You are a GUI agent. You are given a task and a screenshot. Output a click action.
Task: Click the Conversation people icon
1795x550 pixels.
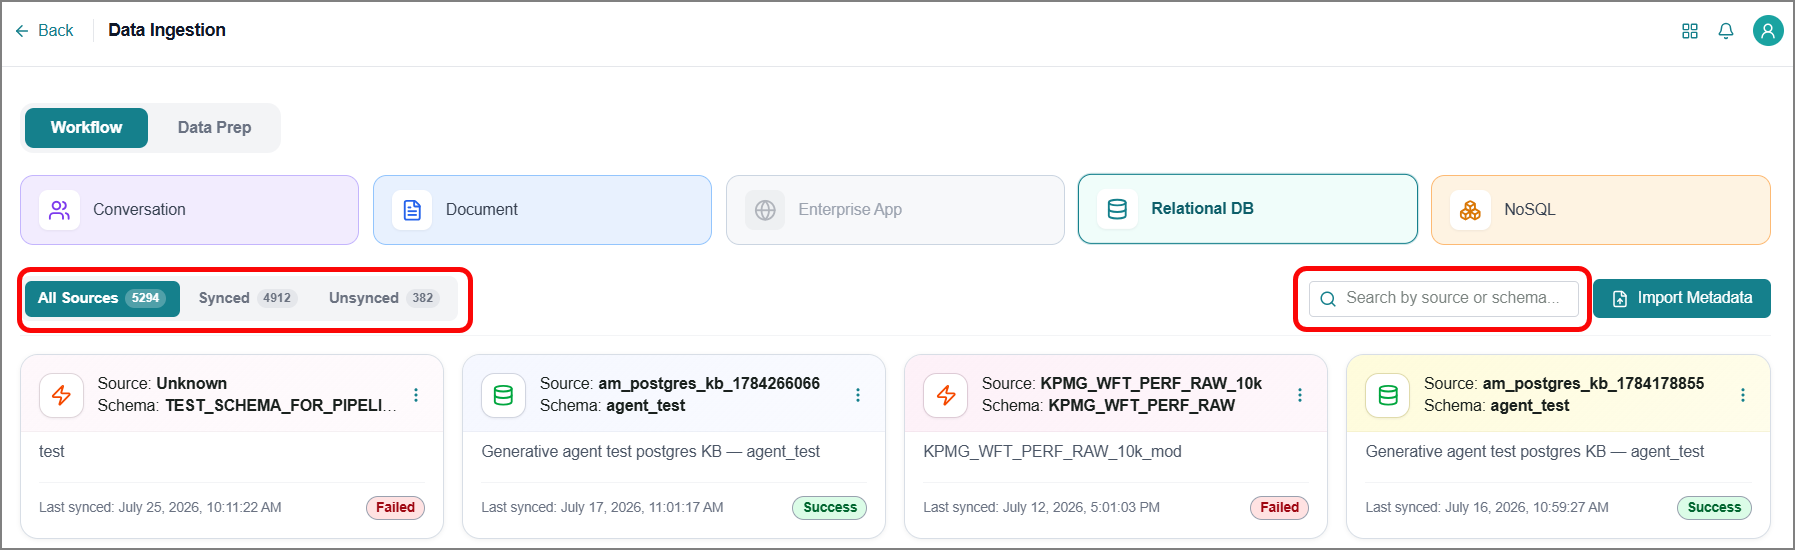click(60, 210)
